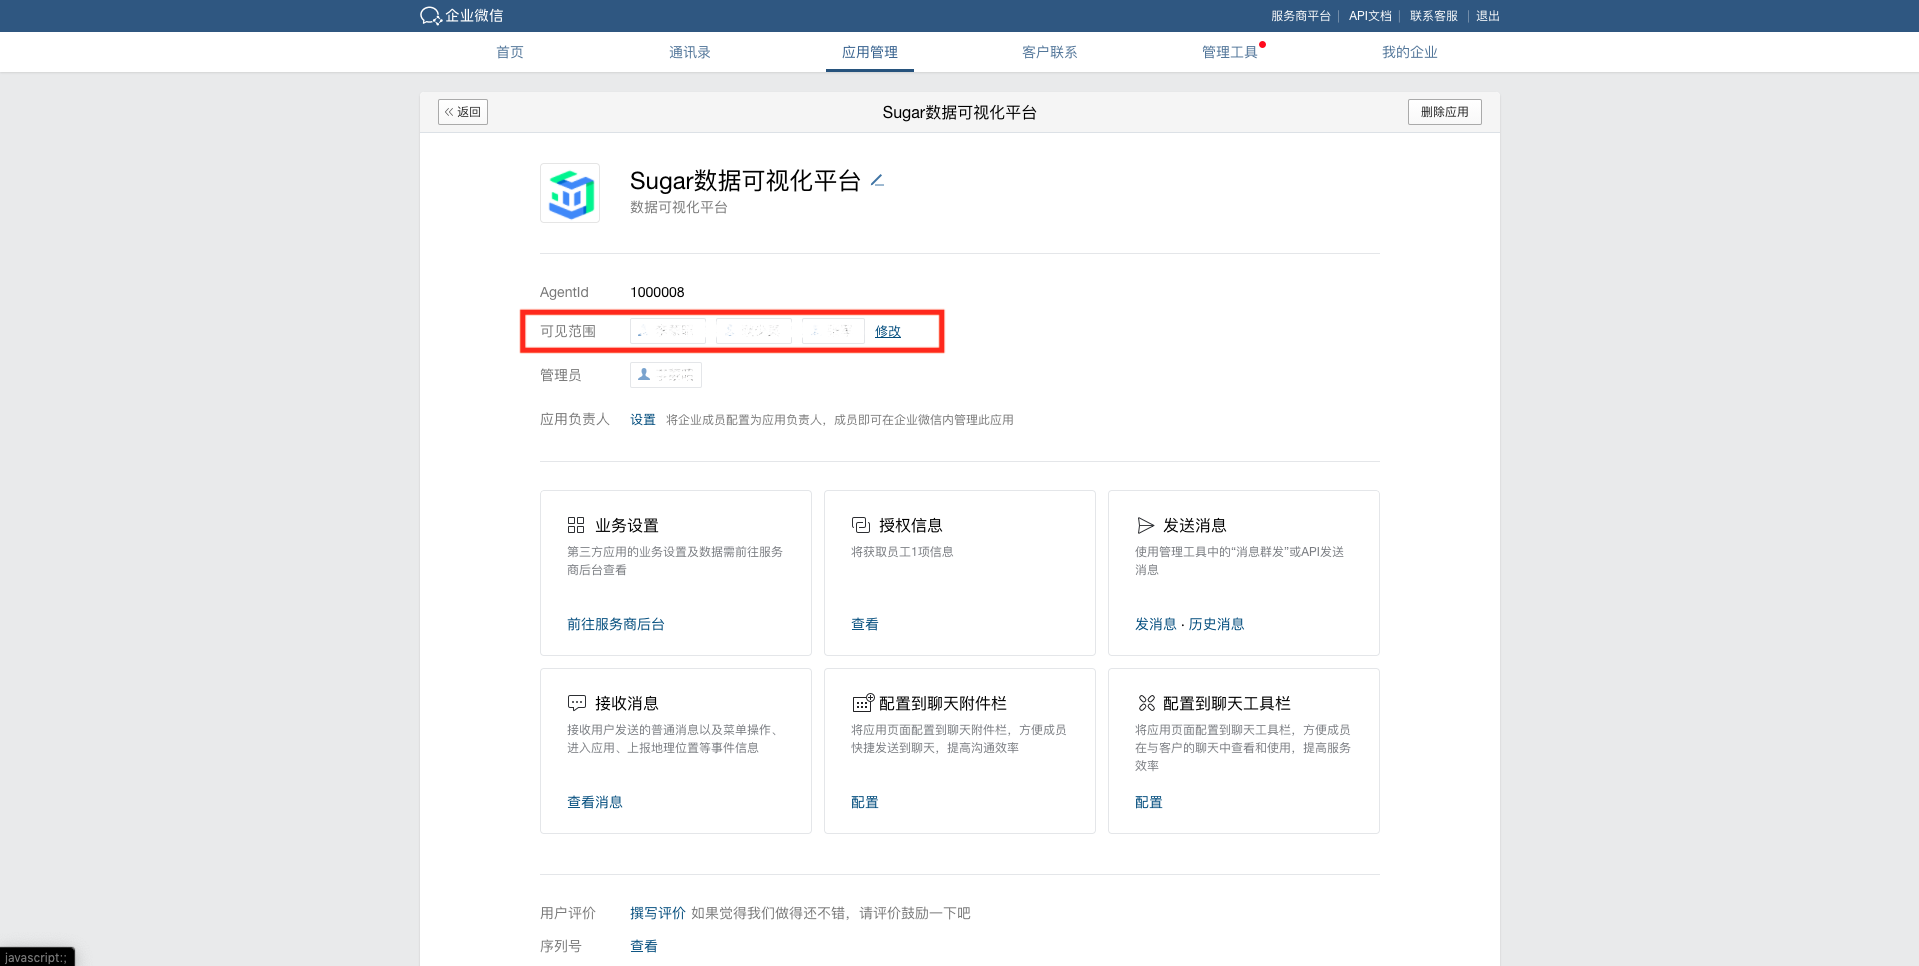Open API文档 in the top bar
1919x966 pixels.
point(1370,16)
